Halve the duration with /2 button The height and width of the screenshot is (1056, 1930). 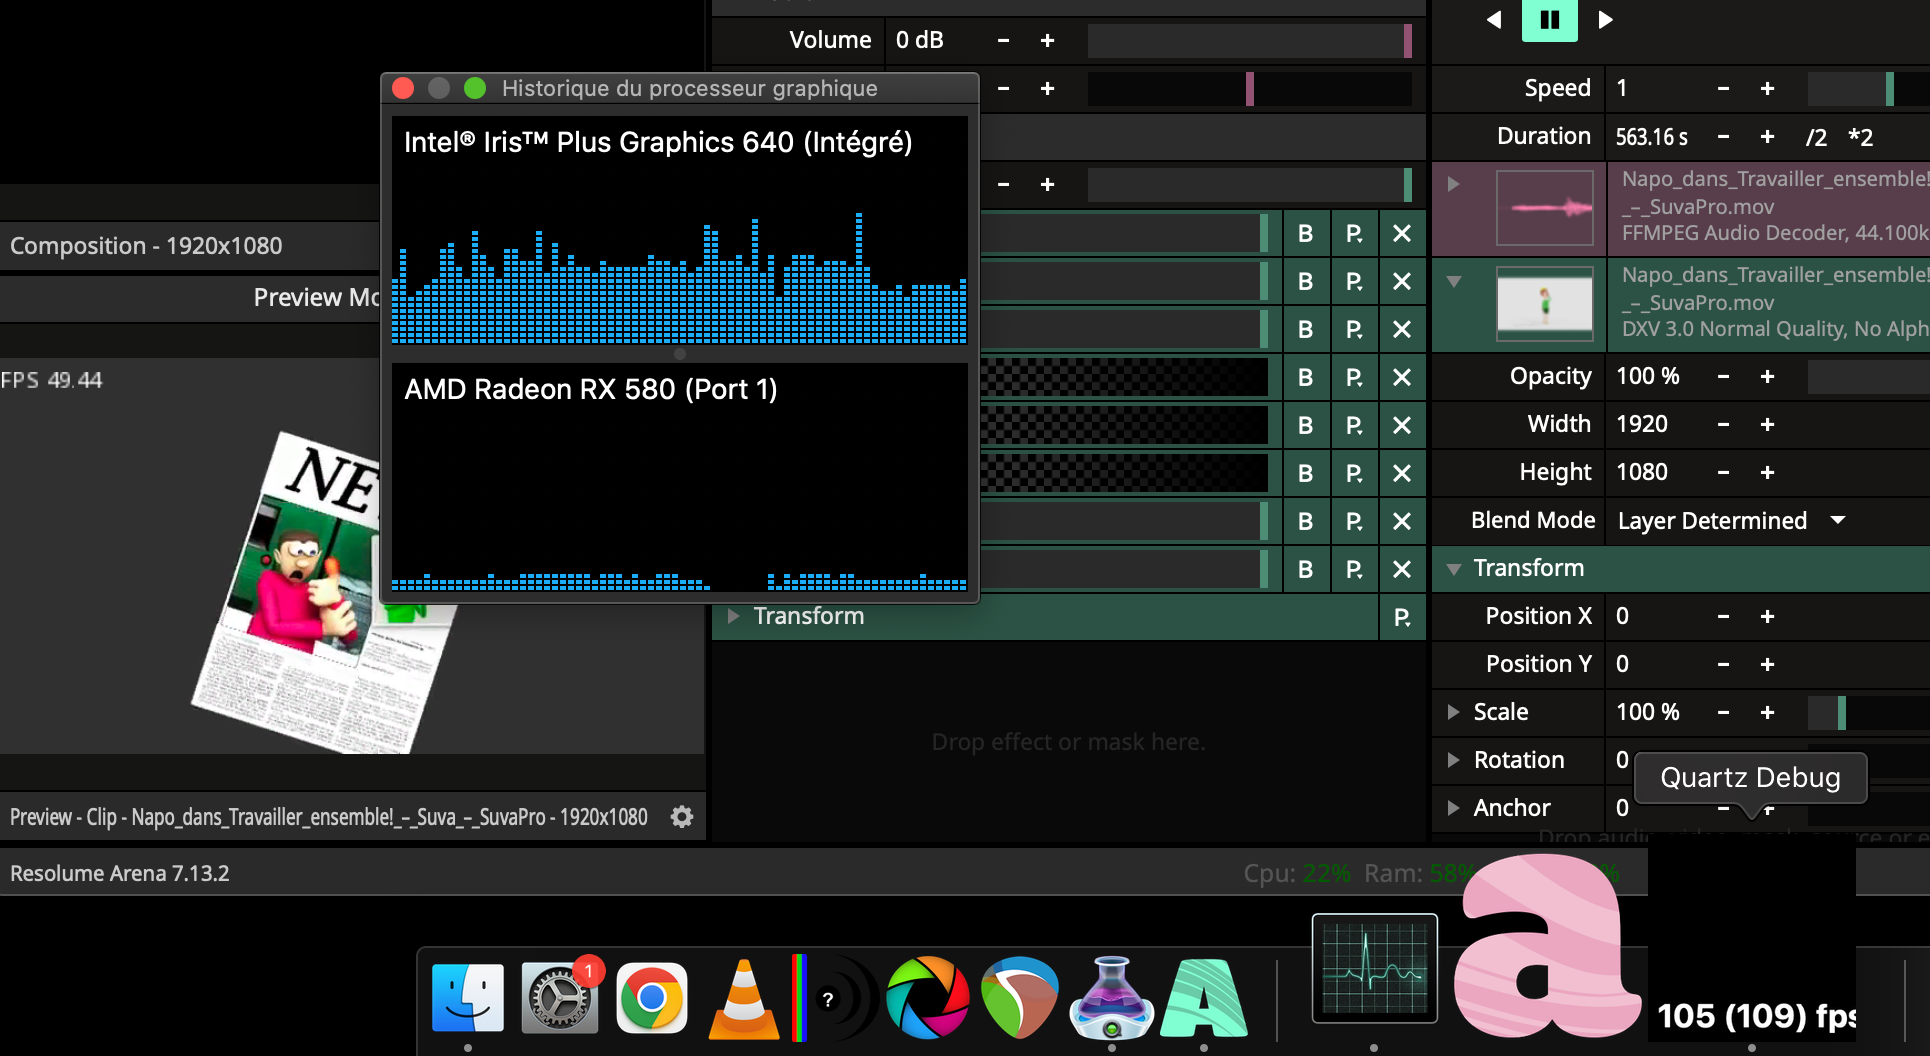point(1816,137)
